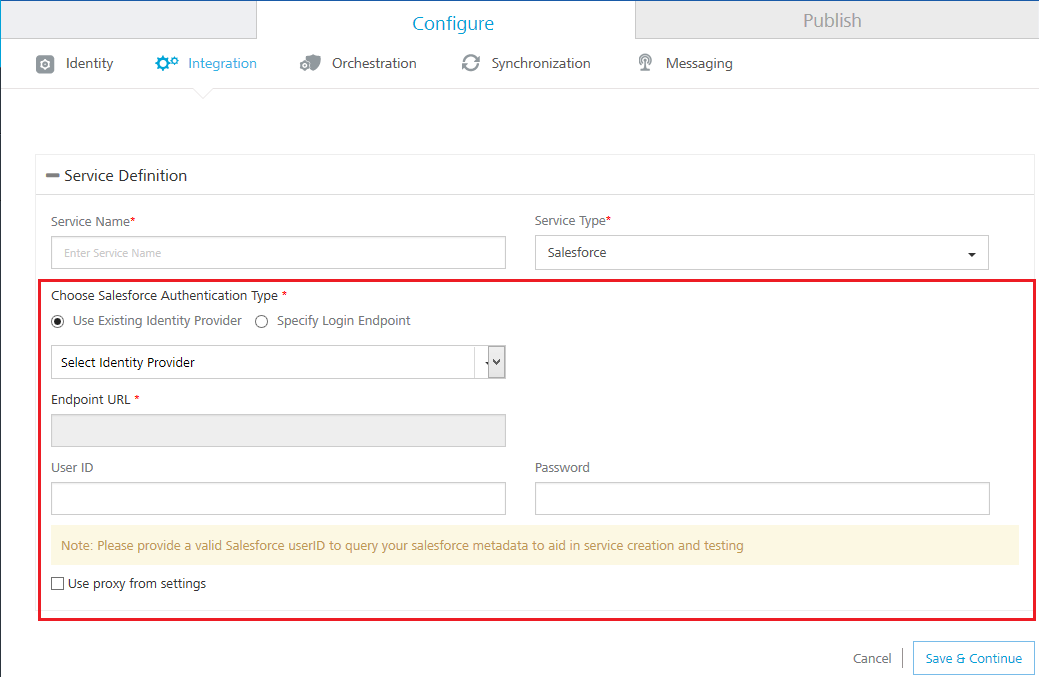This screenshot has height=677, width=1039.
Task: Click the Choose Salesforce Authentication Type label
Action: pyautogui.click(x=164, y=295)
